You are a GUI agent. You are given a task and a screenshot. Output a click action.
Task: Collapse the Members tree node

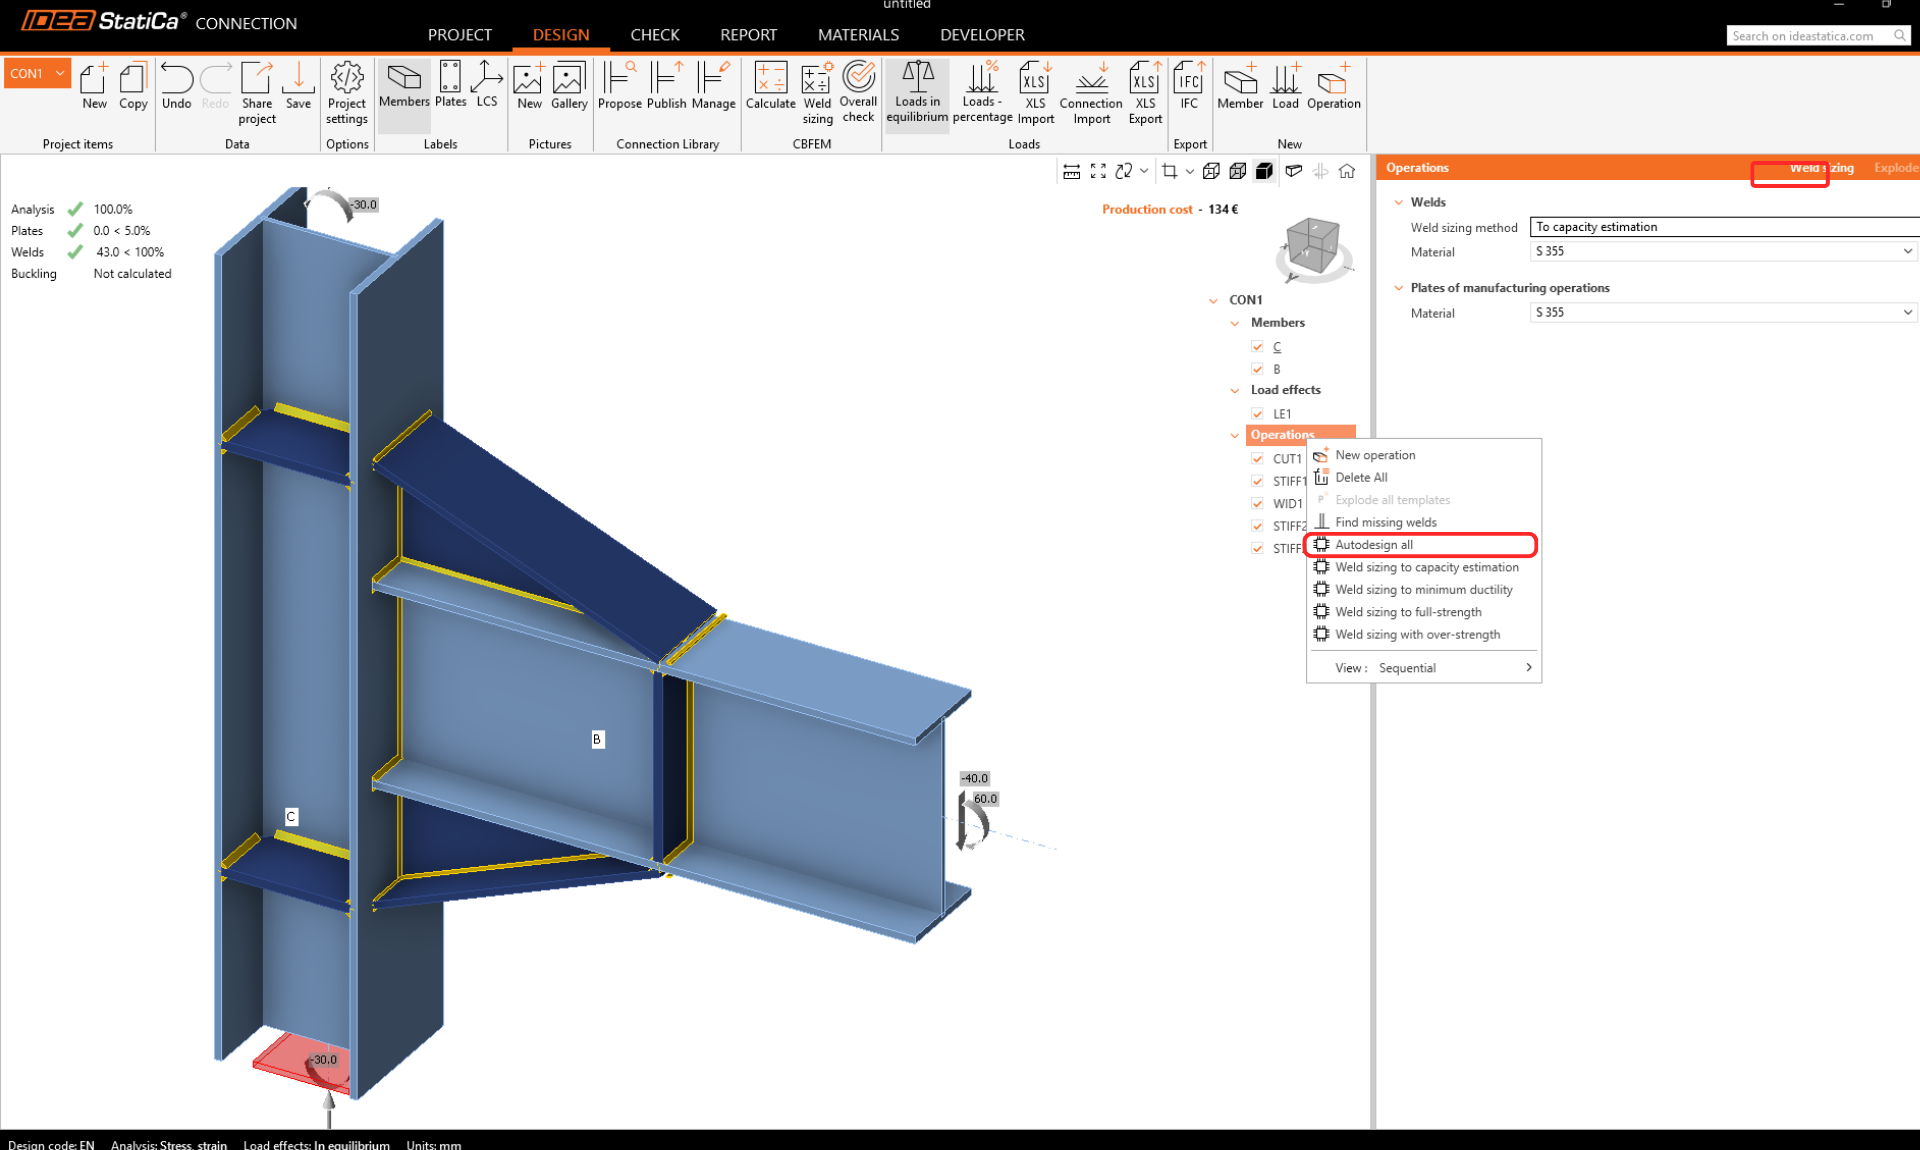point(1235,323)
